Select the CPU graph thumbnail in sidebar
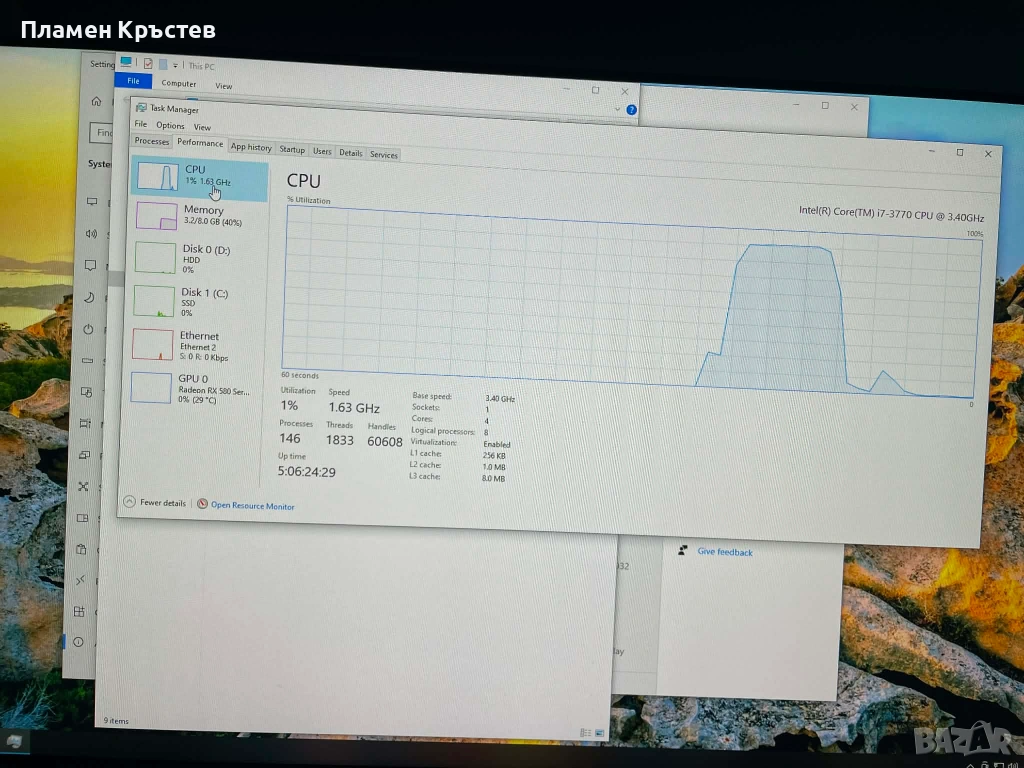1024x768 pixels. [157, 176]
